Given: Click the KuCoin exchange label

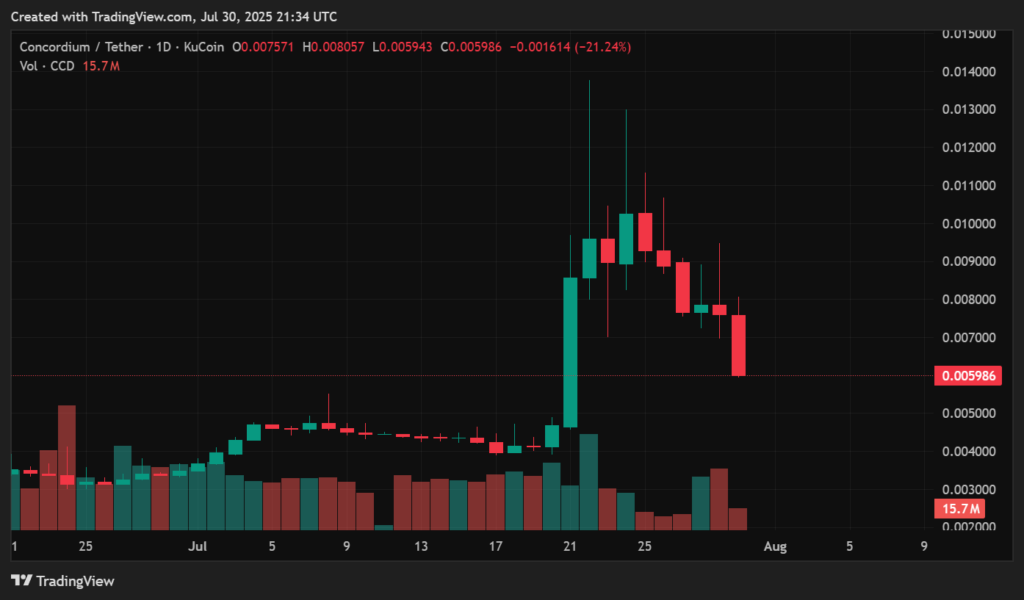Looking at the screenshot, I should click(205, 46).
